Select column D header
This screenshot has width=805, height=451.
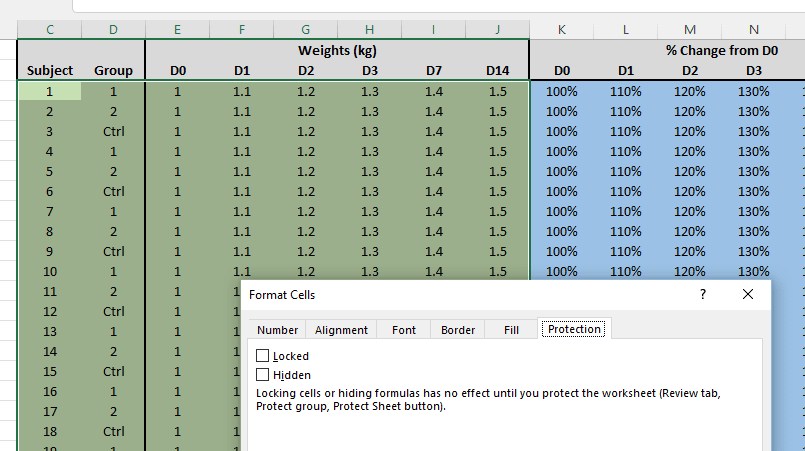click(113, 30)
